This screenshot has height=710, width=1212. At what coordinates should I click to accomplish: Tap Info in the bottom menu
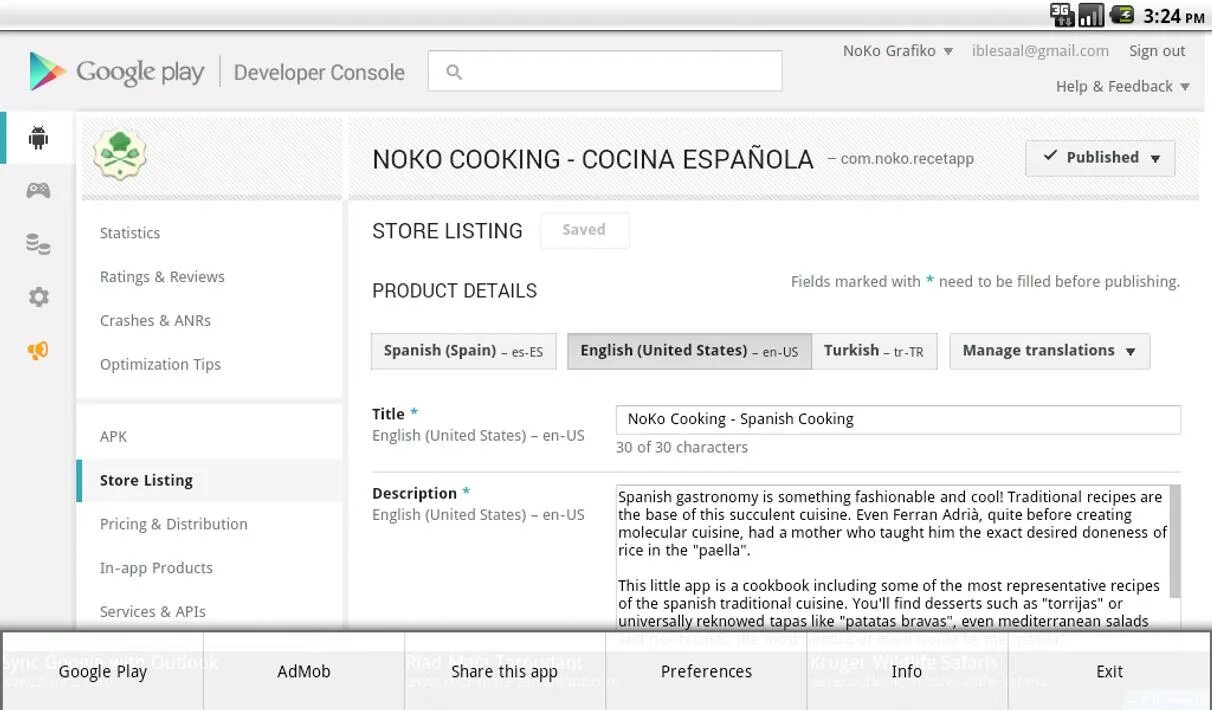click(x=907, y=671)
